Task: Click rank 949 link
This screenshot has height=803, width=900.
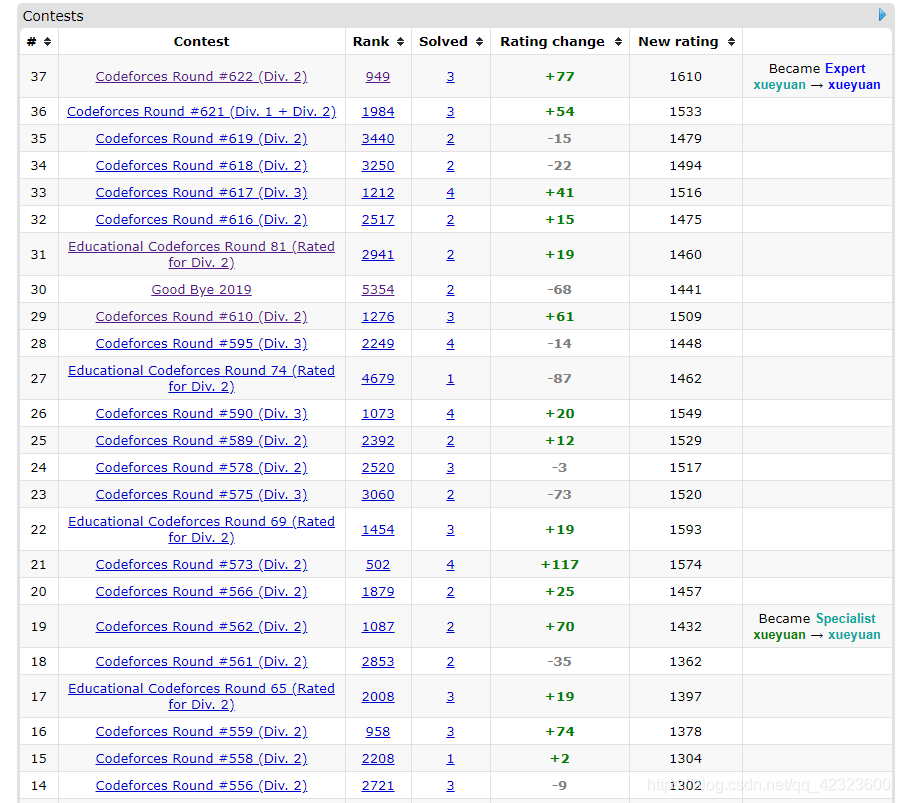Action: (x=378, y=76)
